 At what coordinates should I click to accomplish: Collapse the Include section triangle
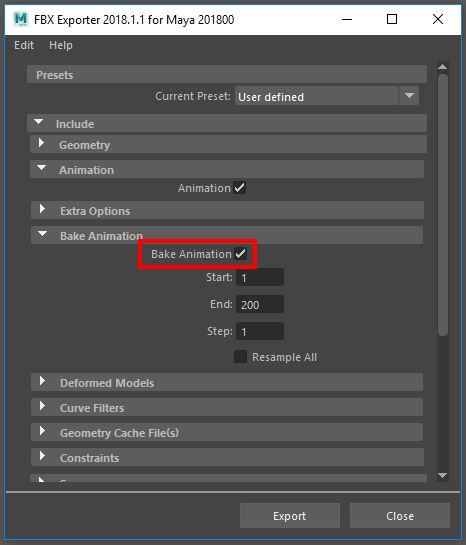click(39, 122)
